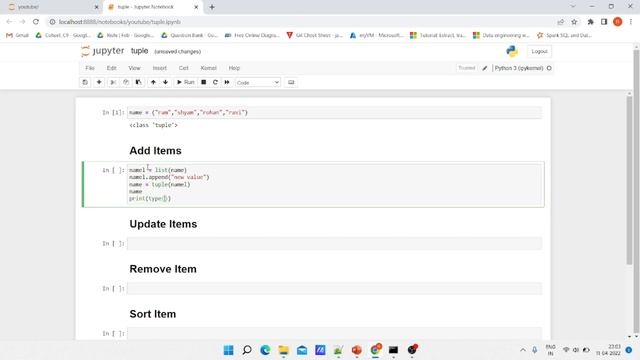Share this page icon in address bar
Screen dimensions: 640x360
tap(560, 22)
